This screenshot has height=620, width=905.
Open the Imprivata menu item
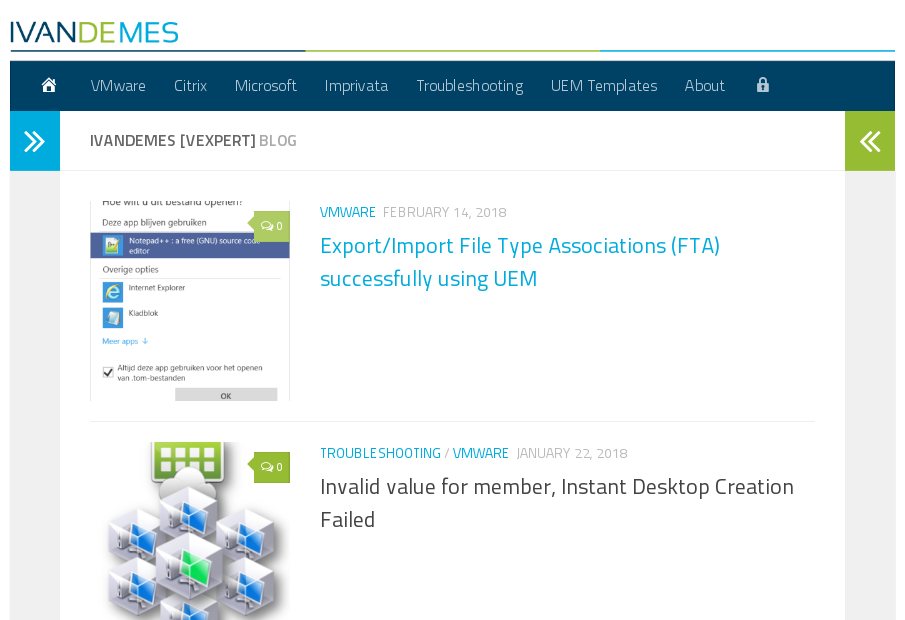356,86
